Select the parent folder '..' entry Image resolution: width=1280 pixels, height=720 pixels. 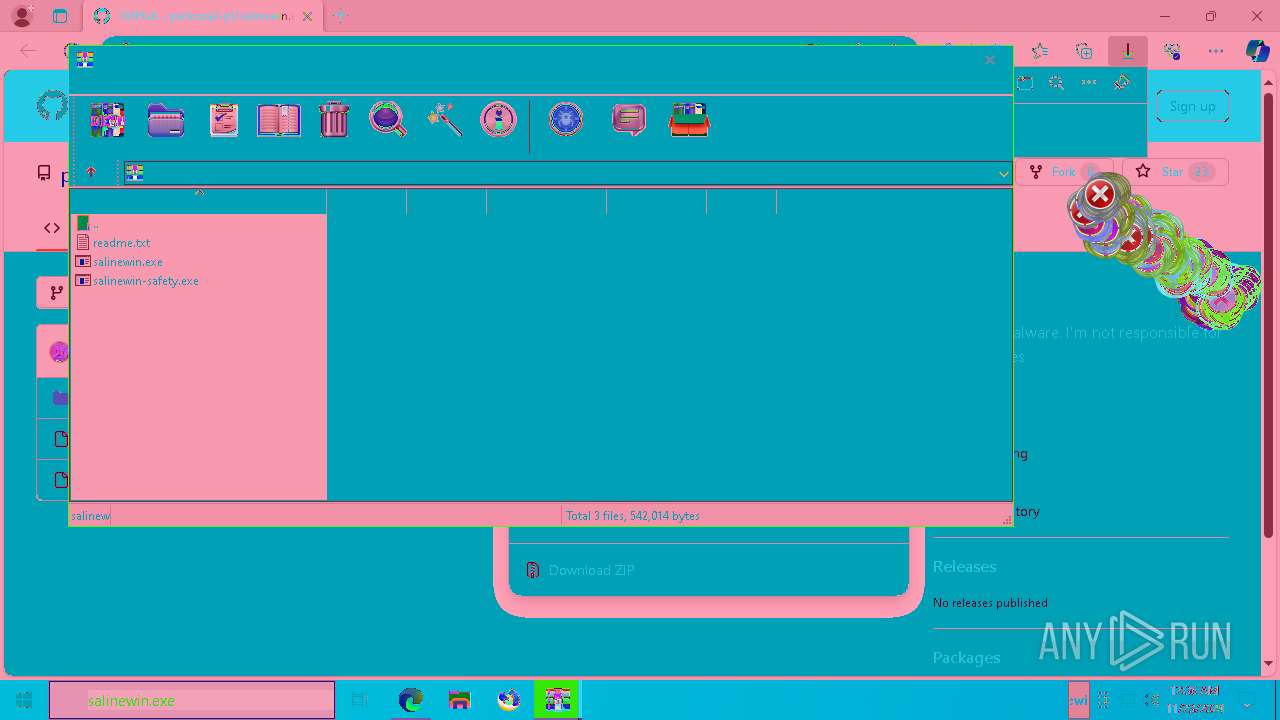[x=88, y=224]
